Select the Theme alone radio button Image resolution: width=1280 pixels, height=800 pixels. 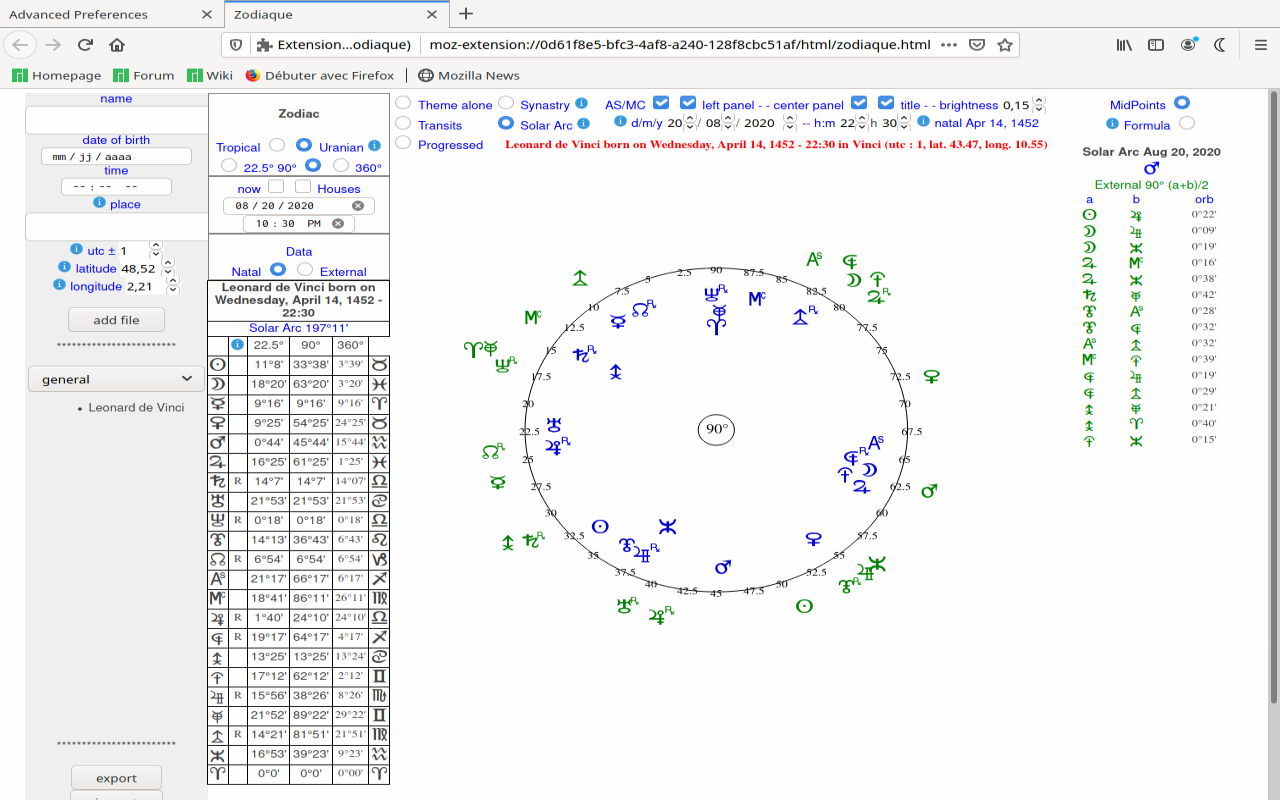(x=403, y=103)
